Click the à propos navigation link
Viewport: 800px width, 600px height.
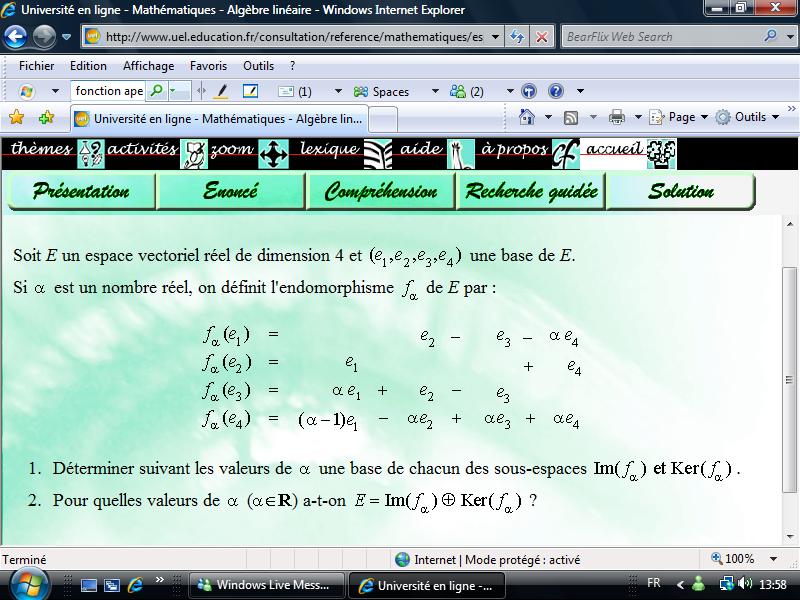click(x=514, y=149)
